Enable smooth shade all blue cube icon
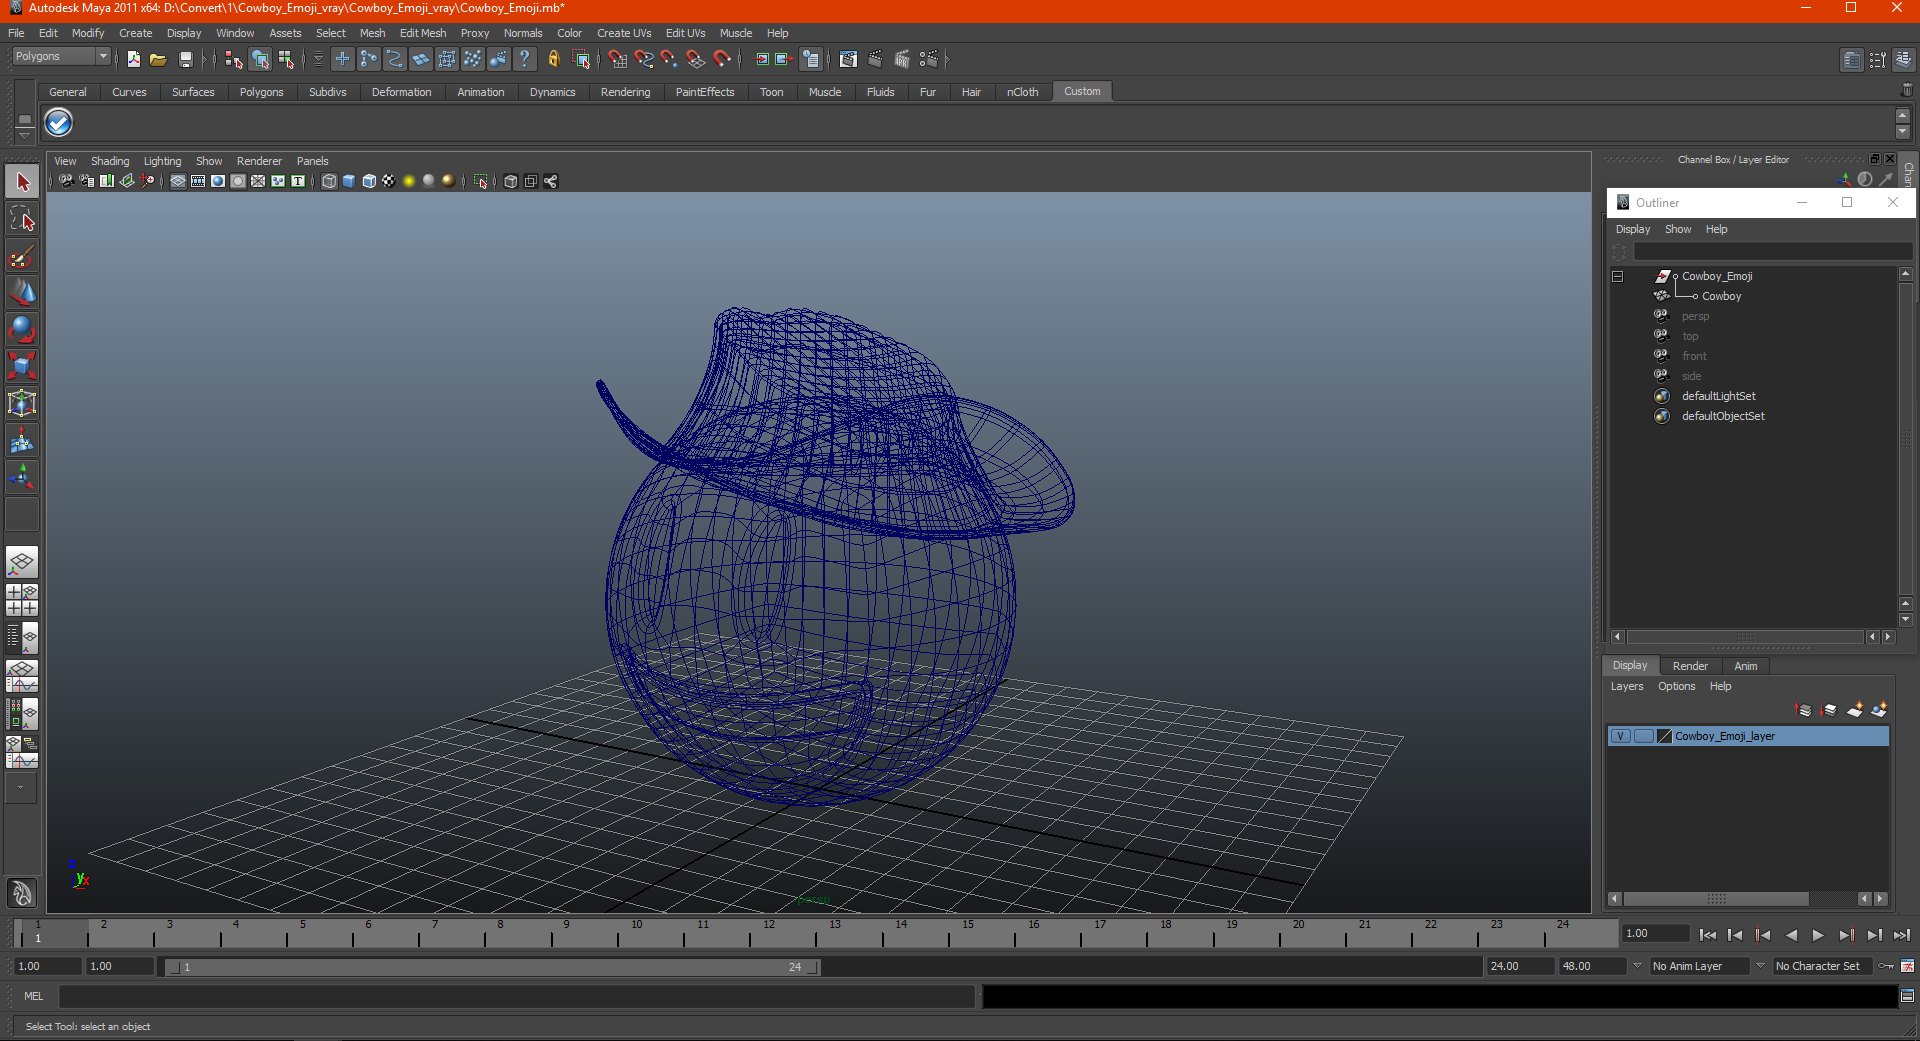Image resolution: width=1920 pixels, height=1041 pixels. [x=349, y=181]
